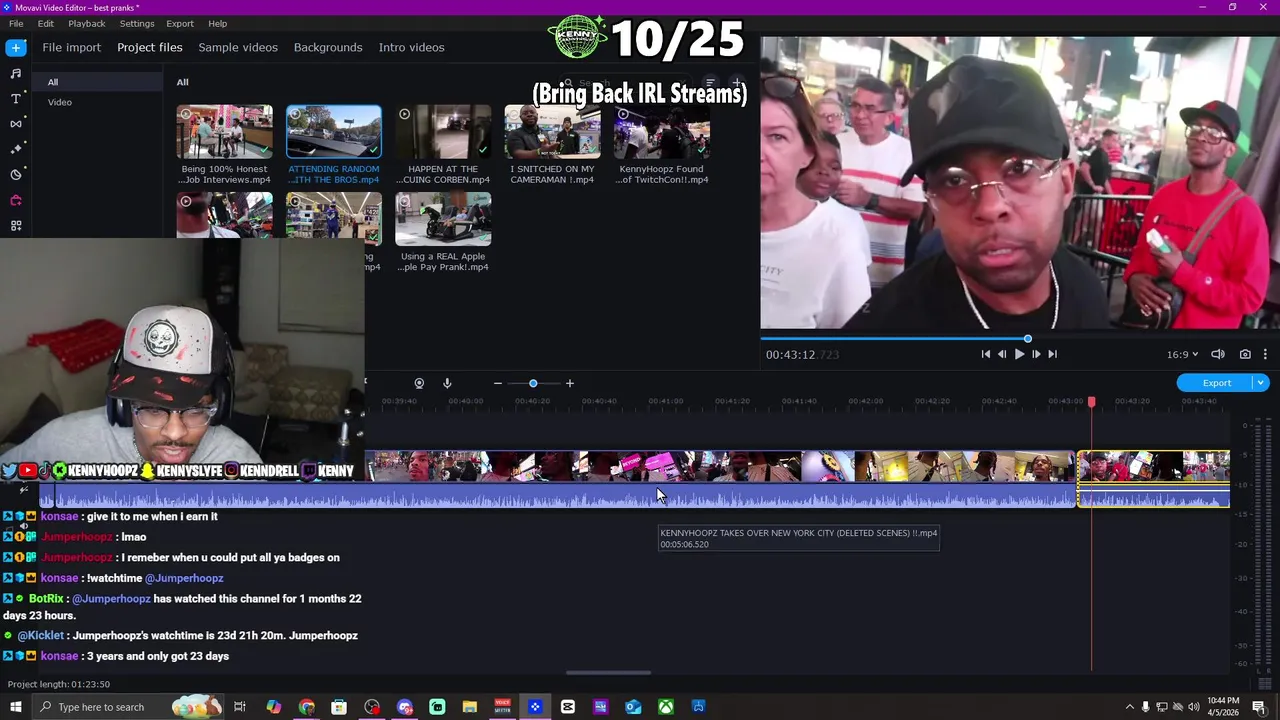Select the I SNITCHED ON MY CAMERAMAN clip
The height and width of the screenshot is (720, 1280).
point(552,132)
